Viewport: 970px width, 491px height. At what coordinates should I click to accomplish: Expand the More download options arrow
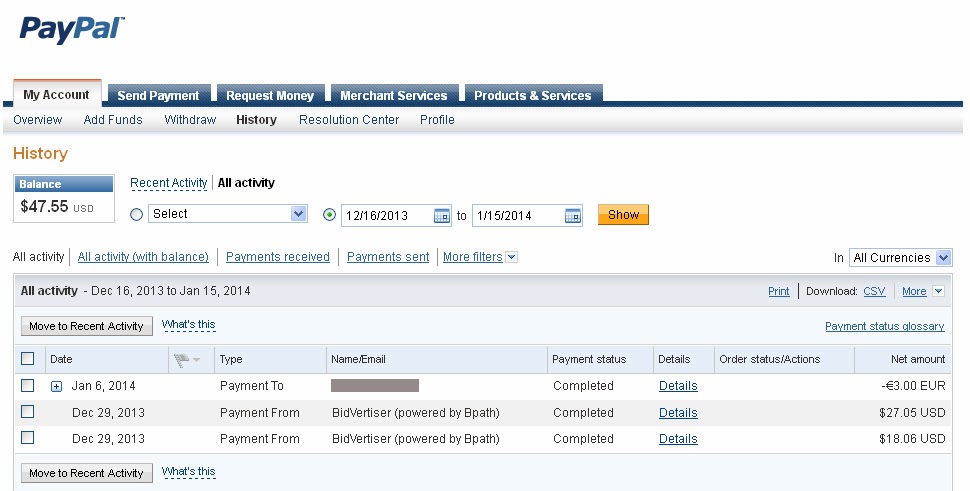coord(938,292)
